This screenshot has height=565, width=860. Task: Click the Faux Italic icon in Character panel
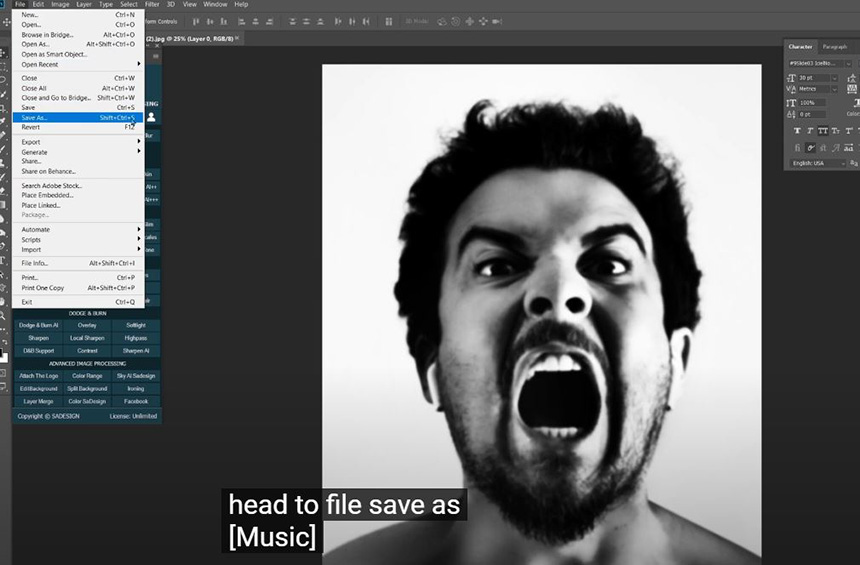point(809,131)
